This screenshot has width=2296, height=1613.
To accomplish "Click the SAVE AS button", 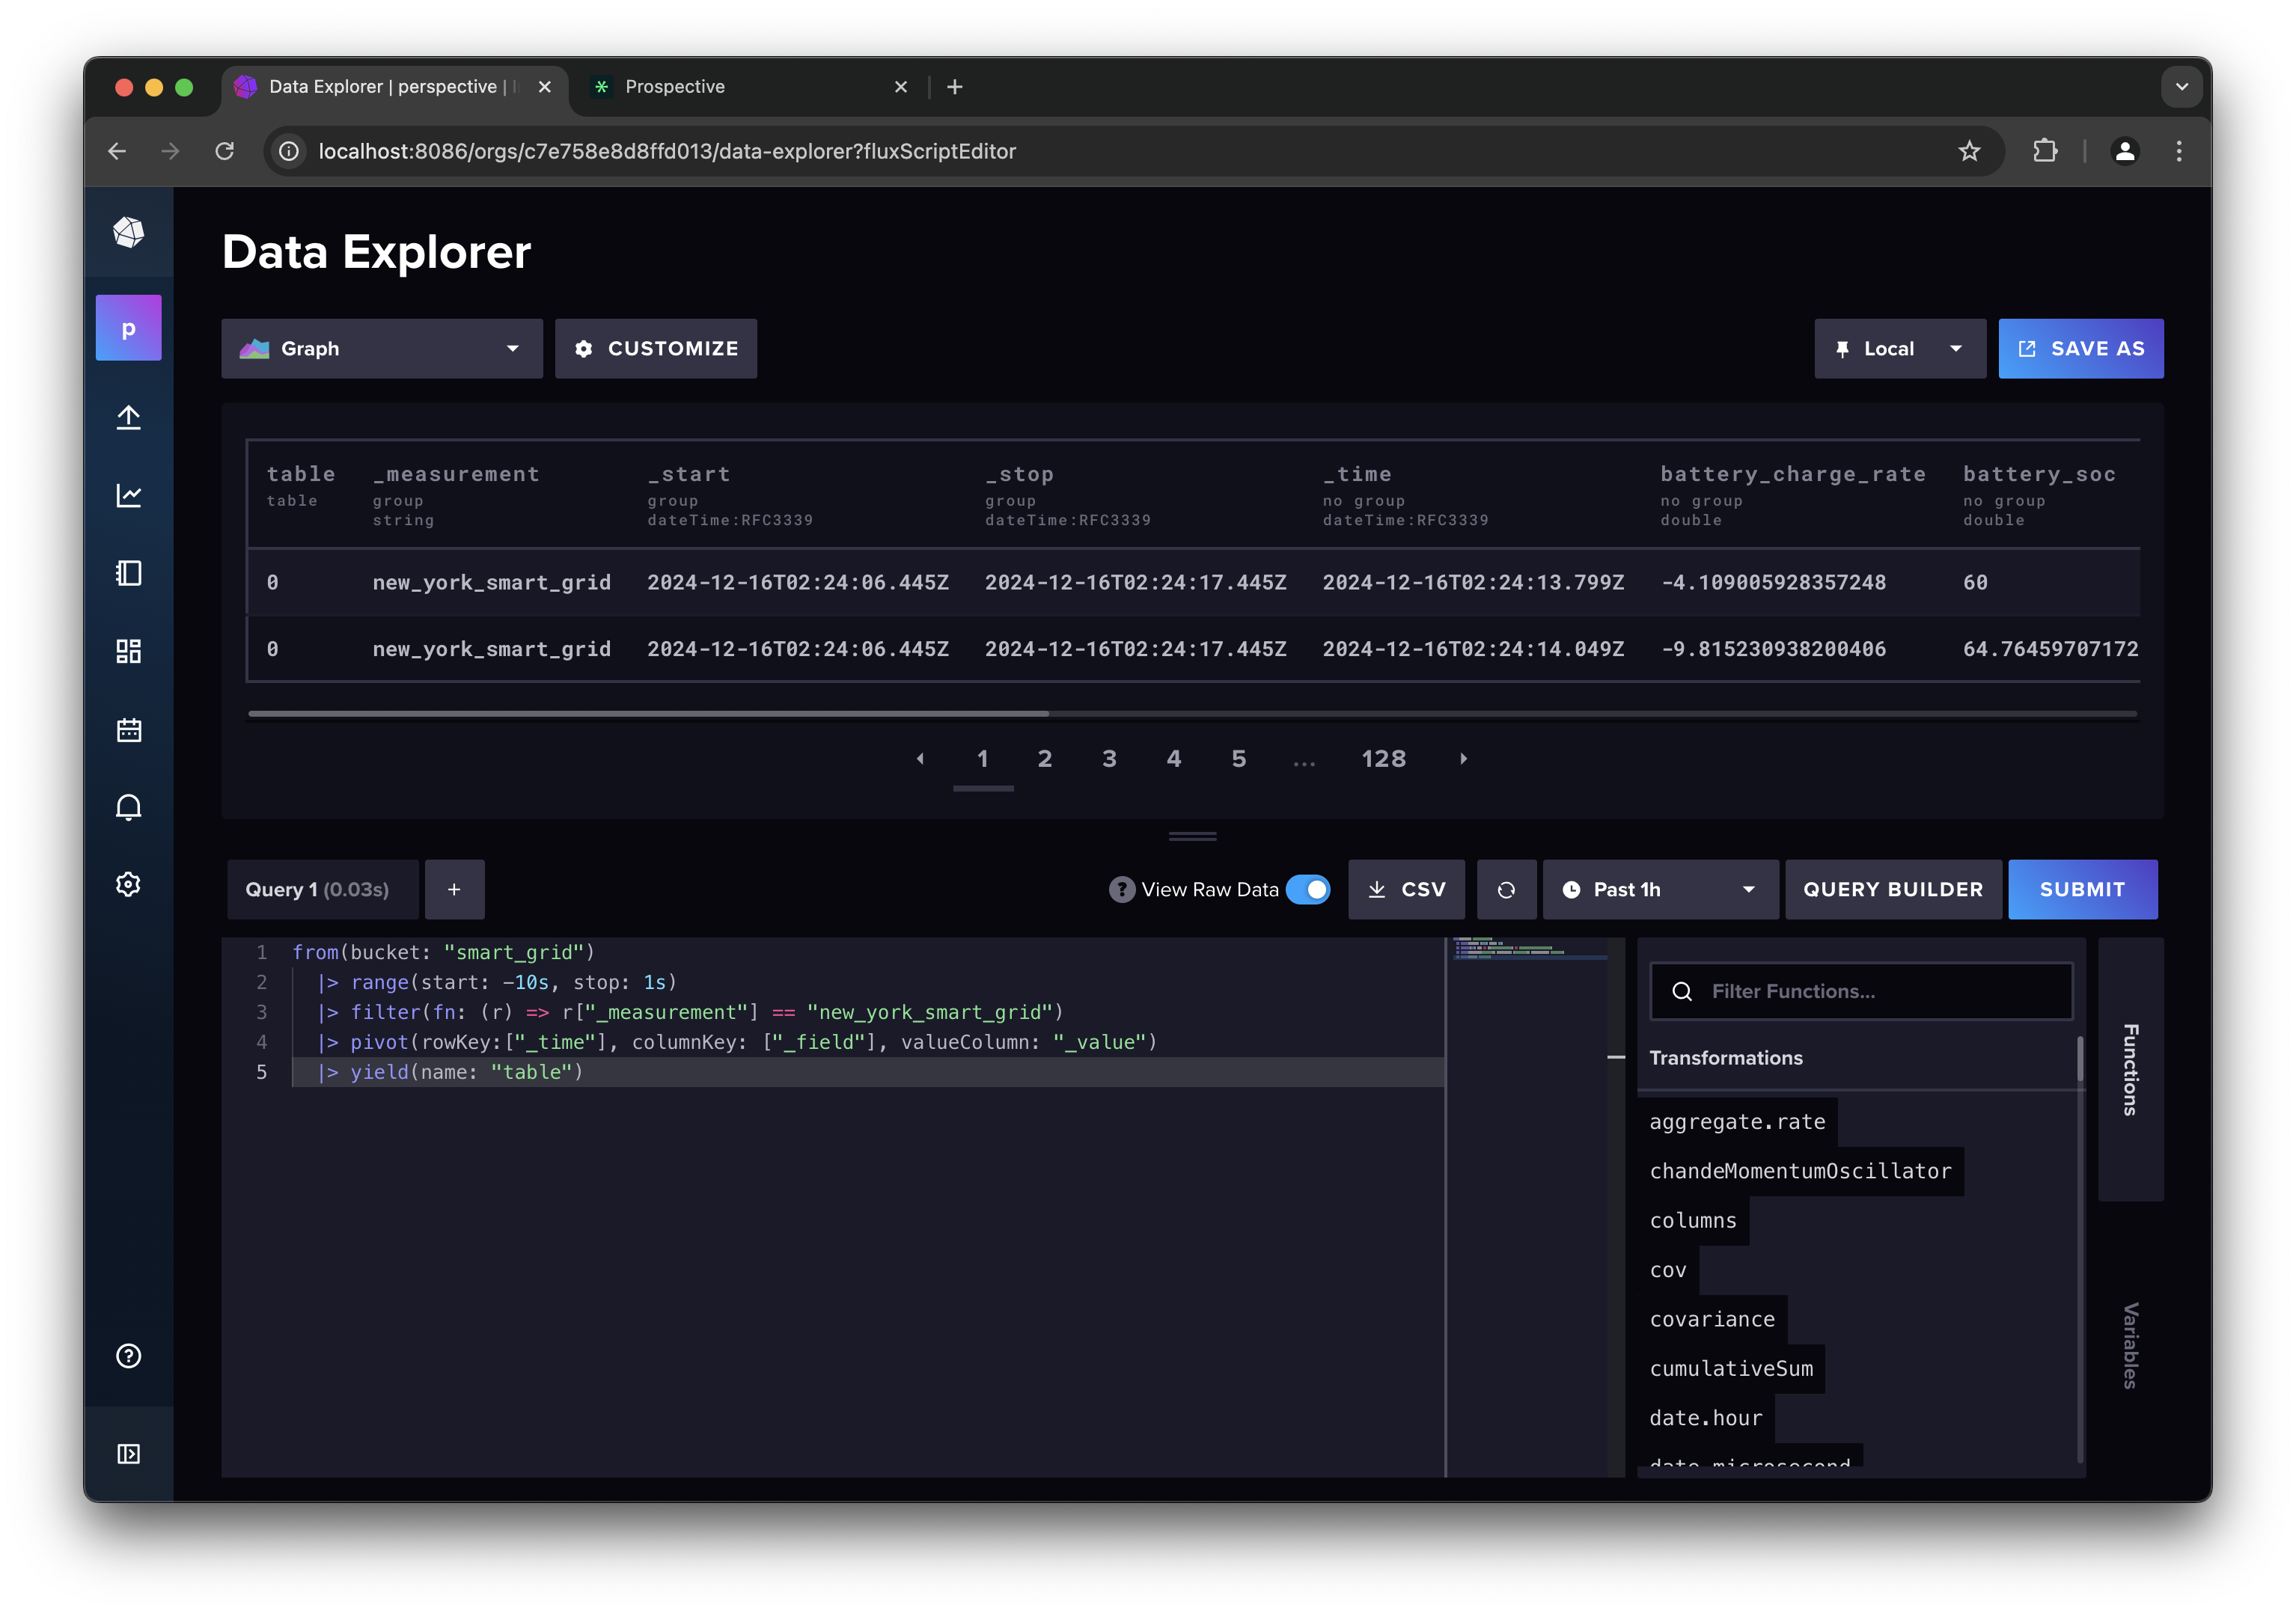I will coord(2081,348).
